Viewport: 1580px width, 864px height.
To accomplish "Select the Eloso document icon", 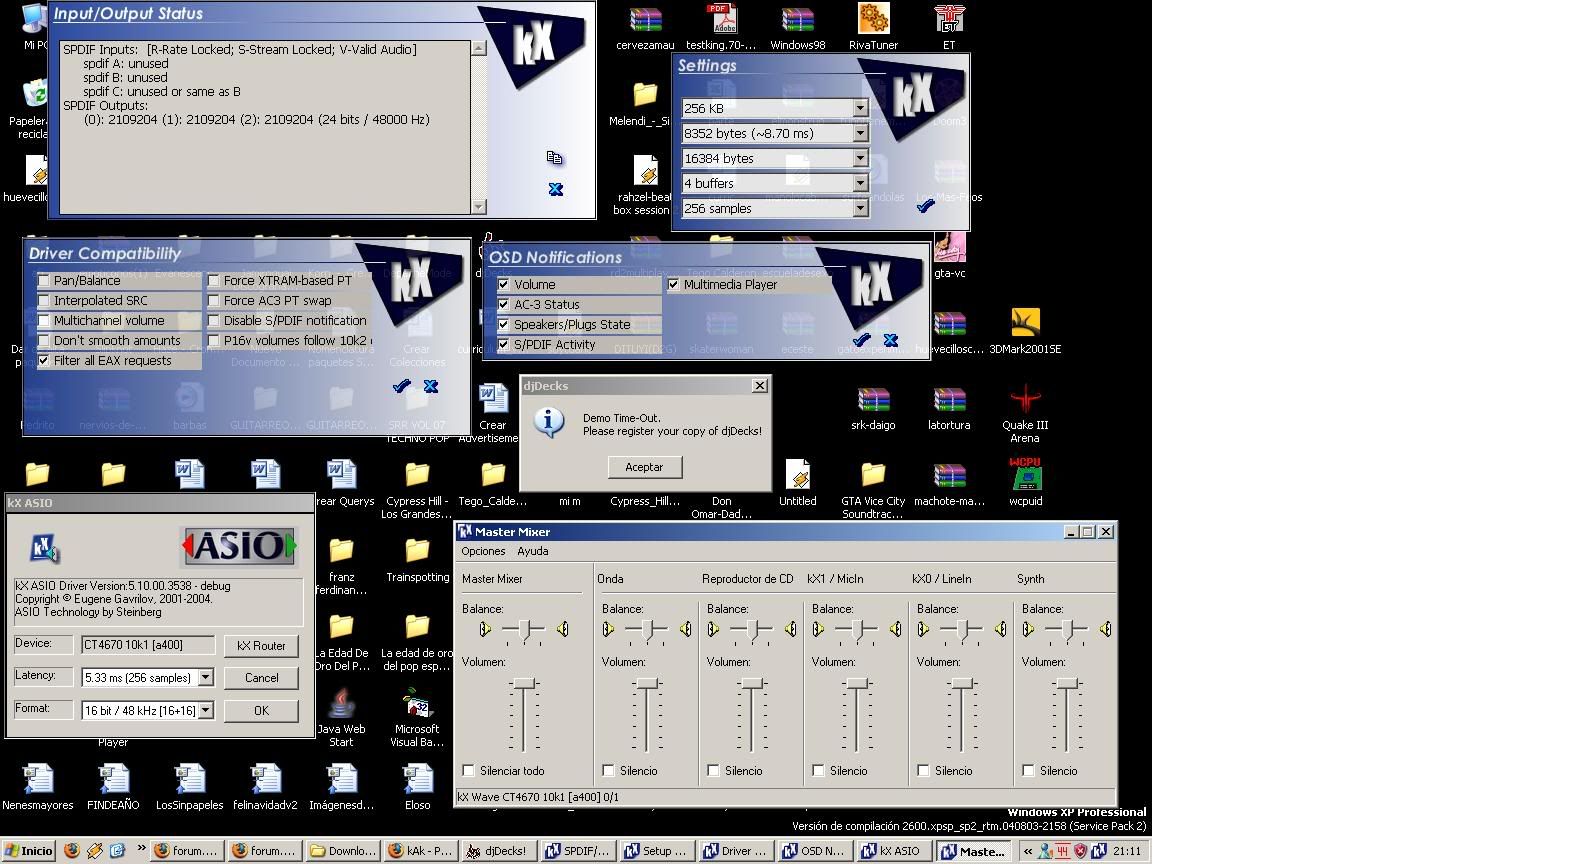I will (x=417, y=786).
